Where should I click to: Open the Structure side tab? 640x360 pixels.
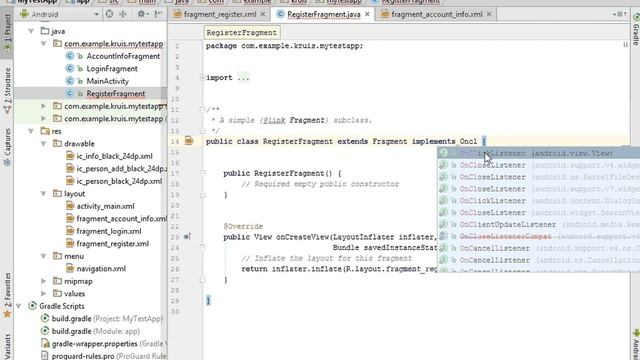7,91
